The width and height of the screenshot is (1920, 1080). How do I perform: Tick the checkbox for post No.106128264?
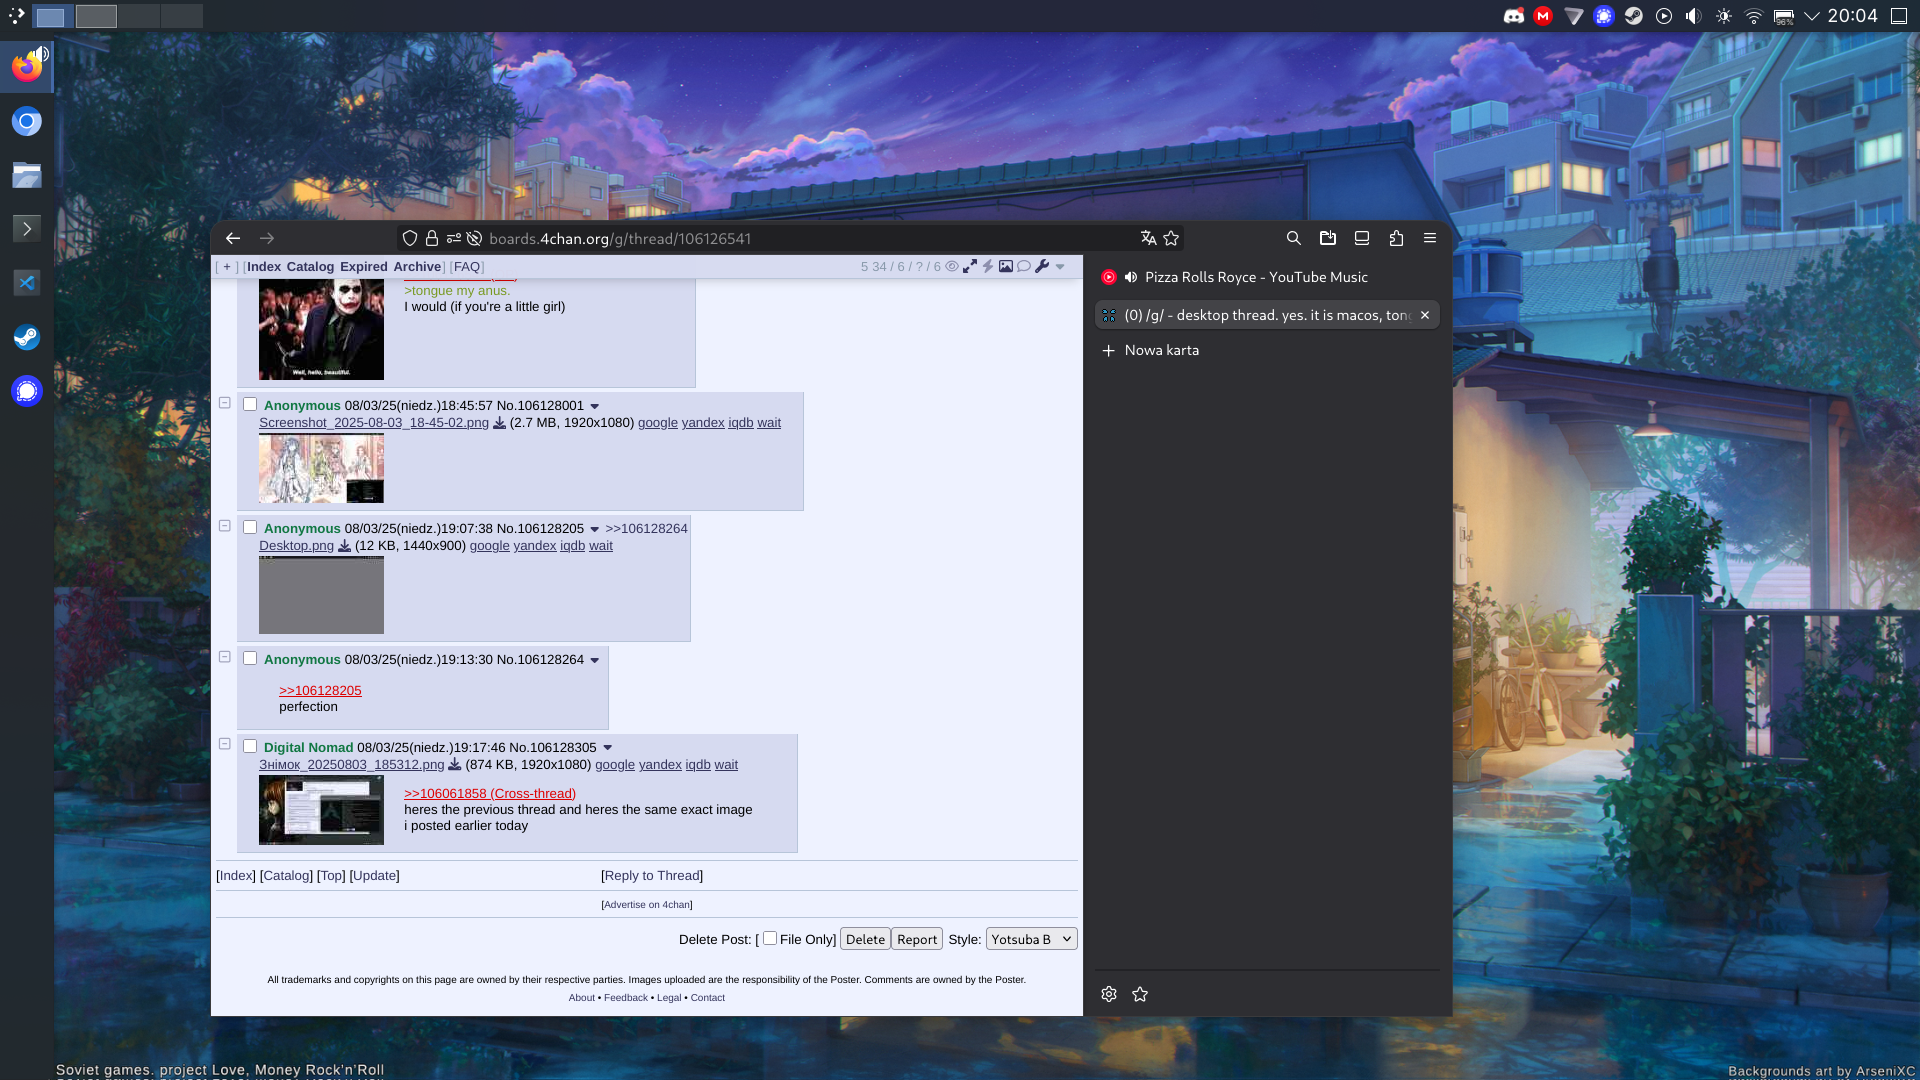(250, 659)
